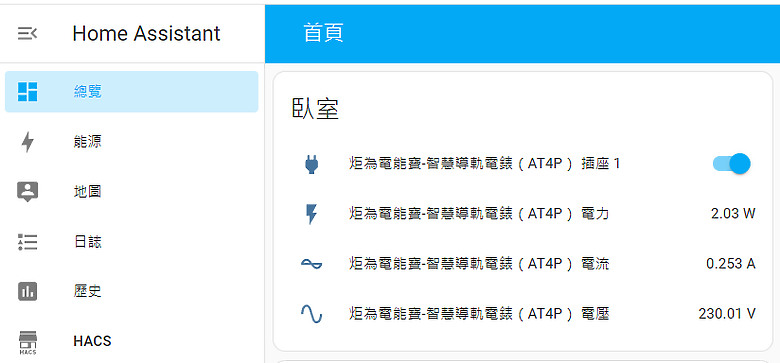Collapse the sidebar with the hamburger menu icon
This screenshot has width=780, height=363.
(x=27, y=34)
